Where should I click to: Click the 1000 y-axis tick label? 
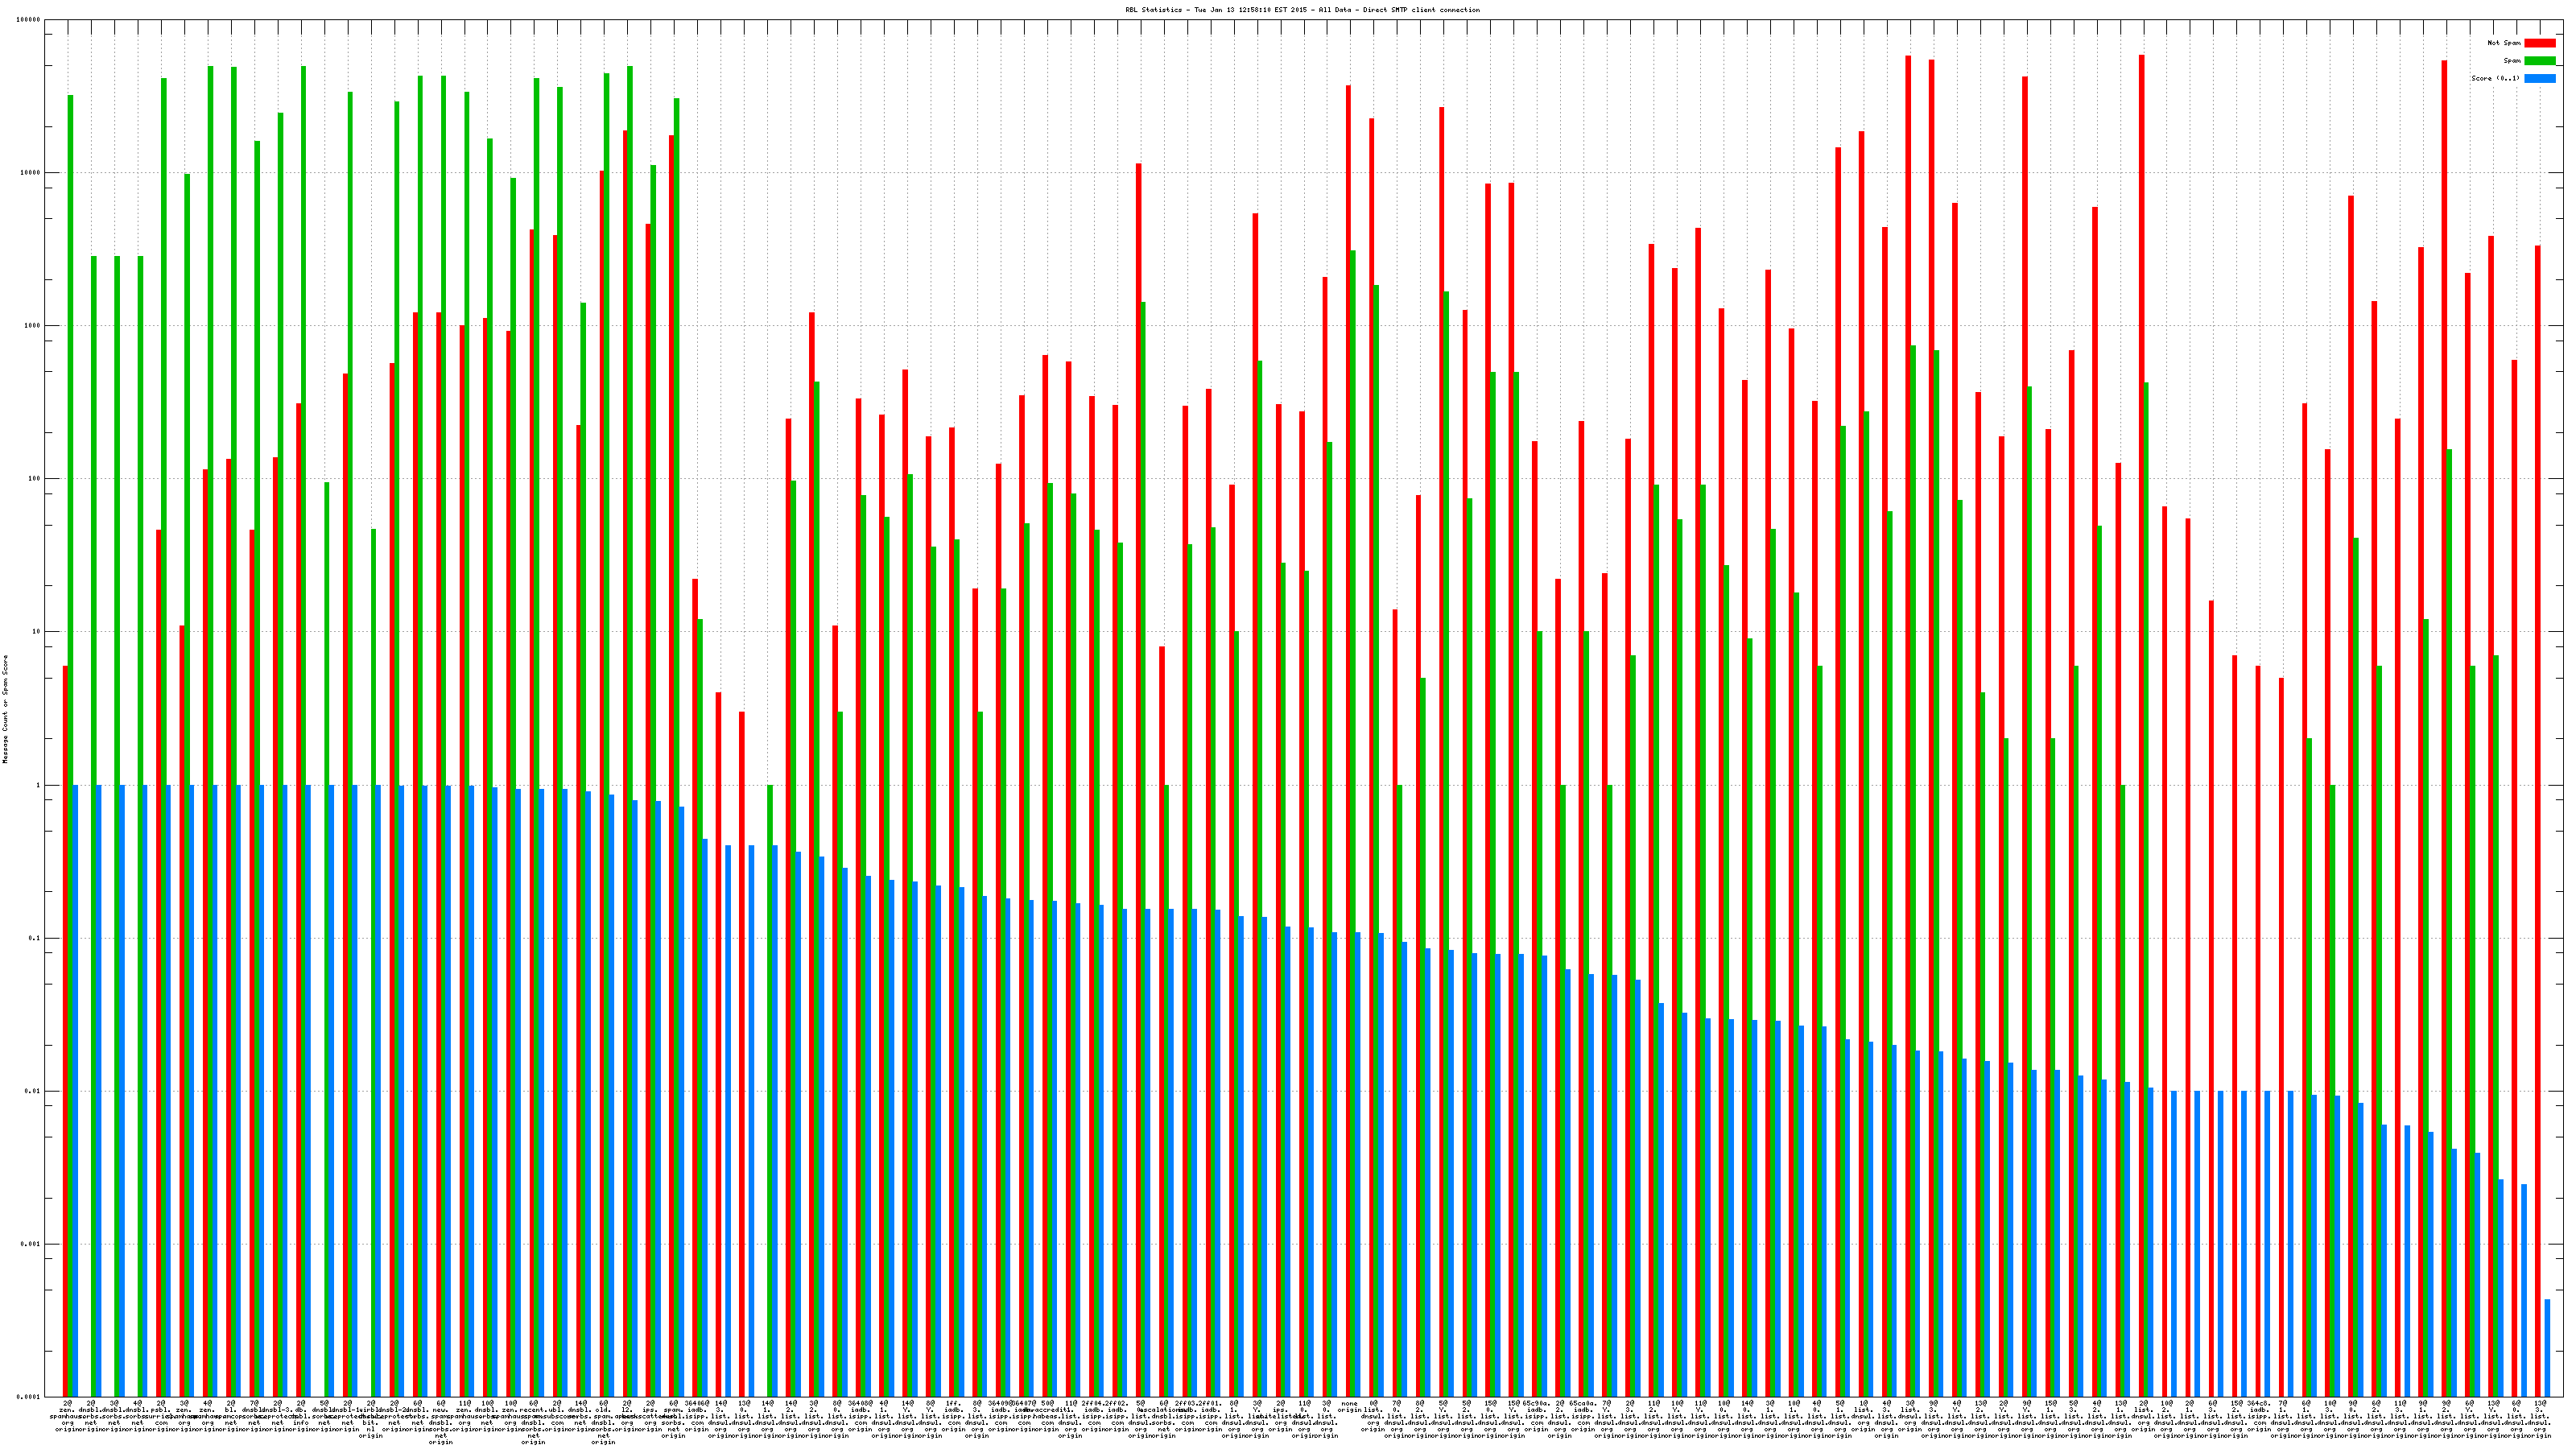tap(33, 326)
